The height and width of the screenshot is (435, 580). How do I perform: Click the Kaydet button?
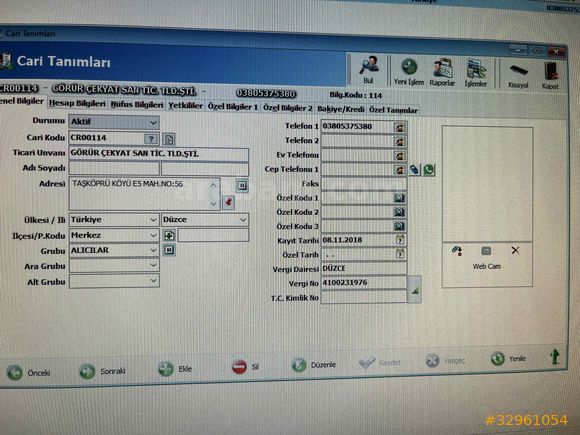[380, 362]
